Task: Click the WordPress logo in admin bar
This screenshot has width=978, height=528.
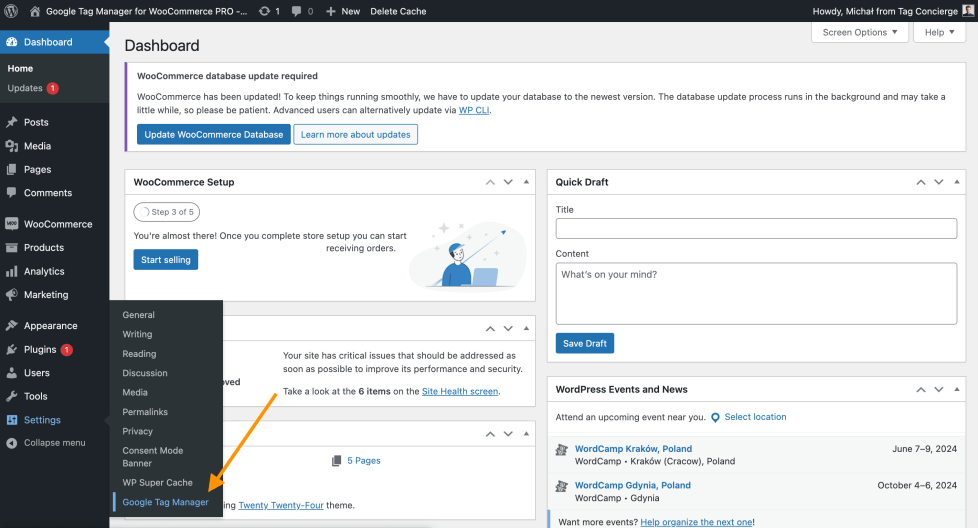Action: (11, 11)
